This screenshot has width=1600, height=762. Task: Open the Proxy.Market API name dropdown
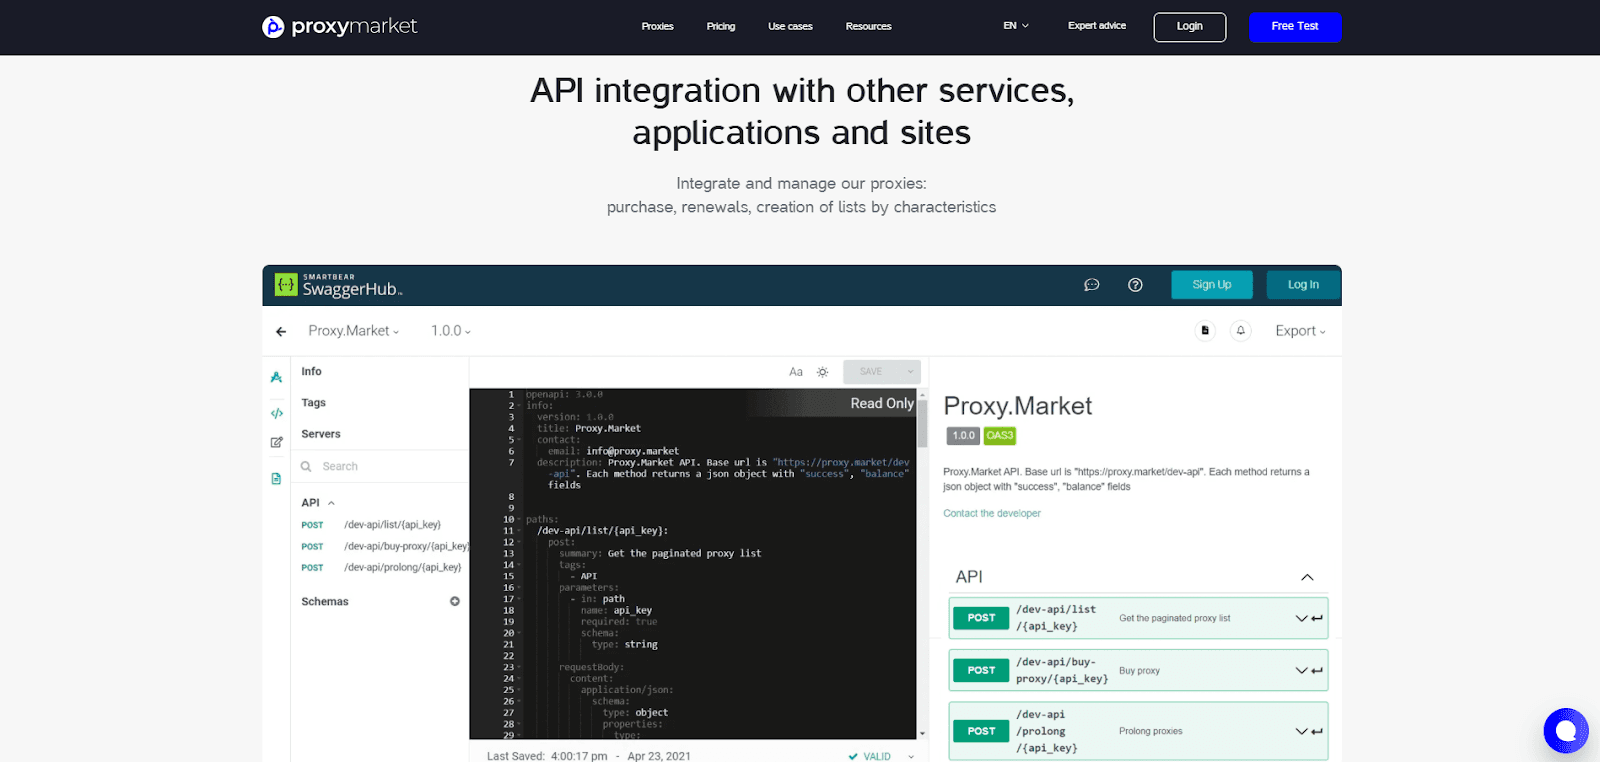pos(354,331)
